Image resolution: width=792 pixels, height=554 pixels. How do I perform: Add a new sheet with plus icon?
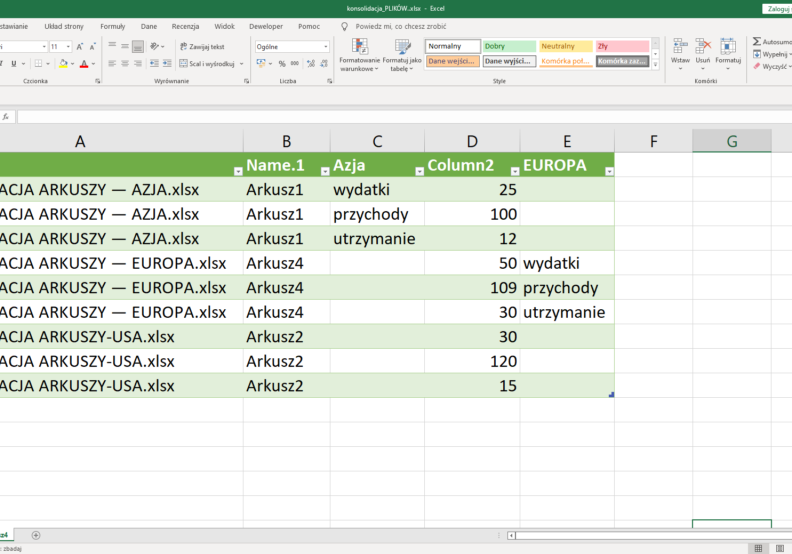(x=36, y=535)
